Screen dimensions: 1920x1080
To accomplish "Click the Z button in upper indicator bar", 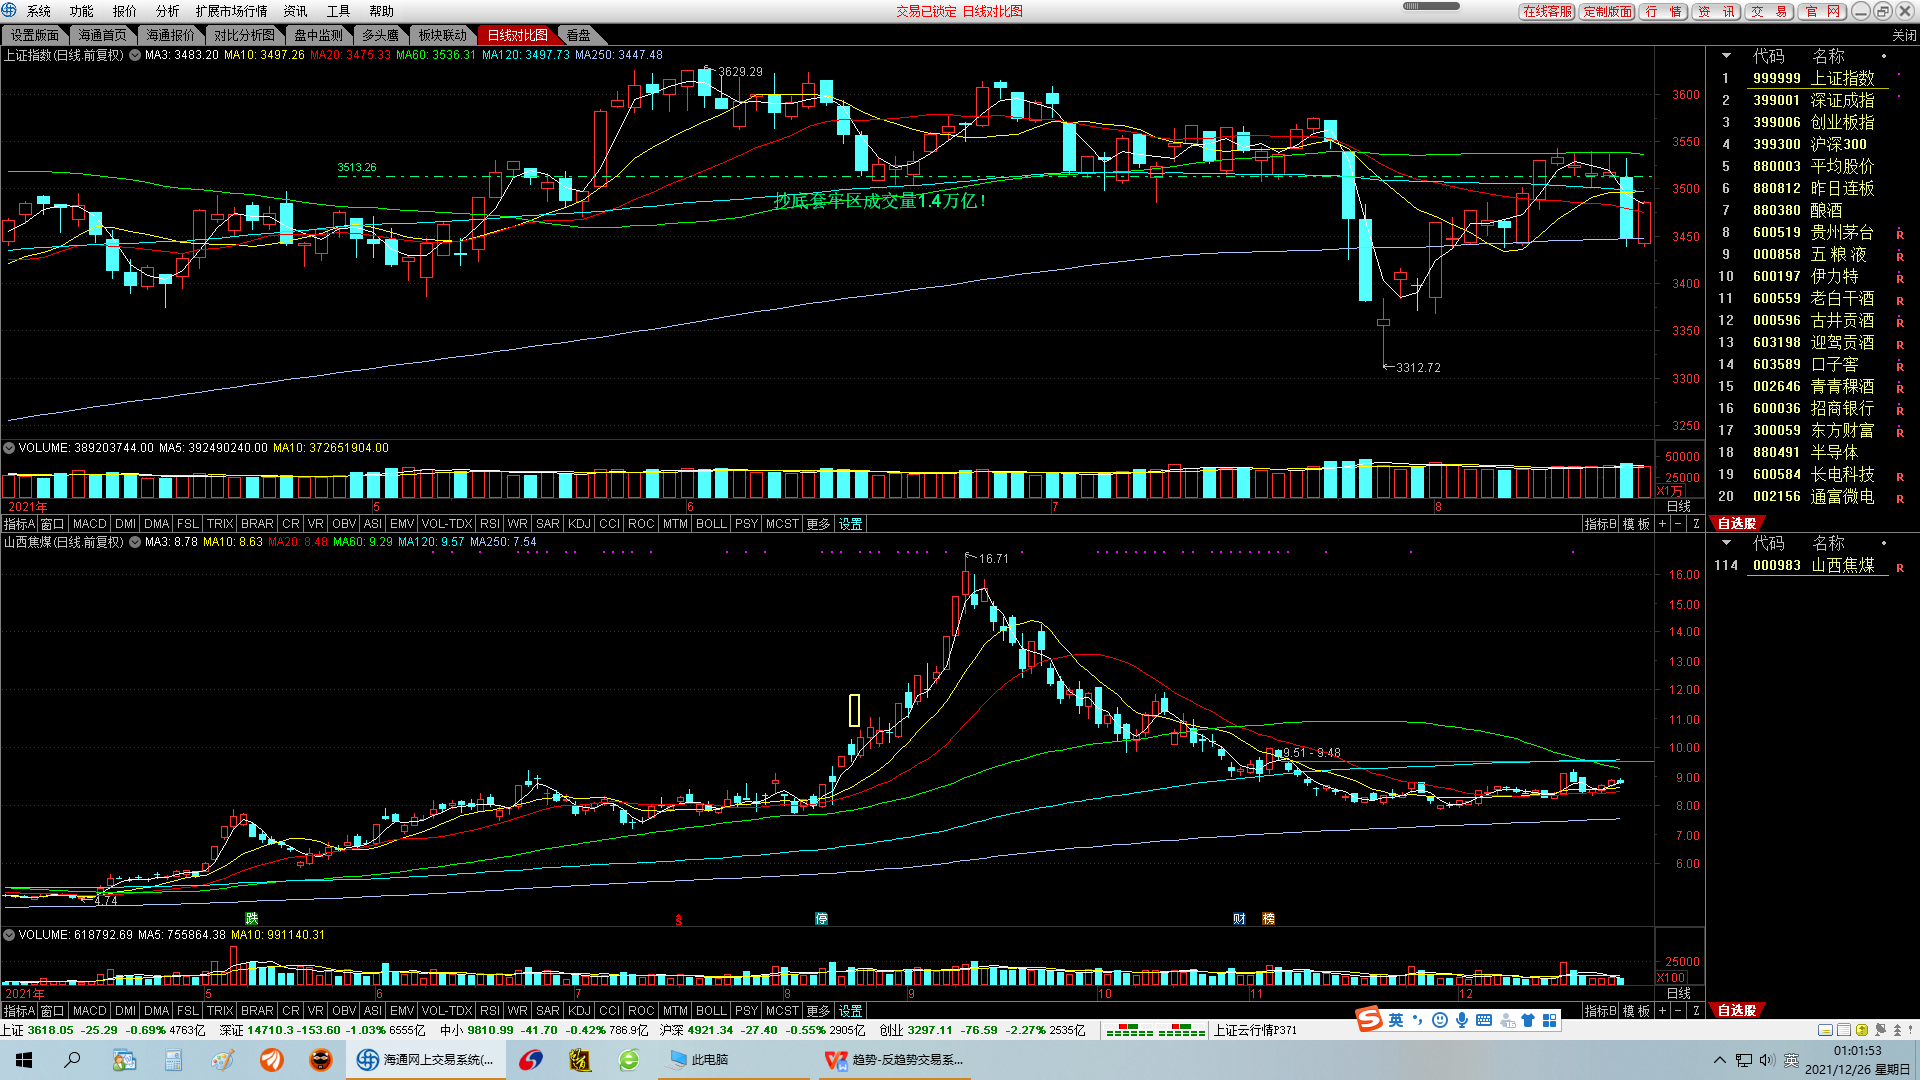I will click(1696, 524).
